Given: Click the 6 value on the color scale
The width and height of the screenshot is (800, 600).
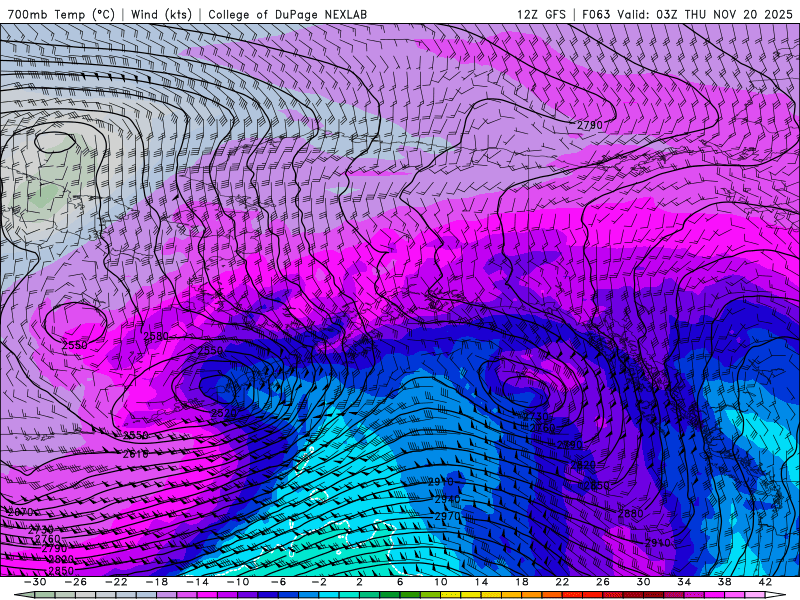Looking at the screenshot, I should click(x=400, y=582).
